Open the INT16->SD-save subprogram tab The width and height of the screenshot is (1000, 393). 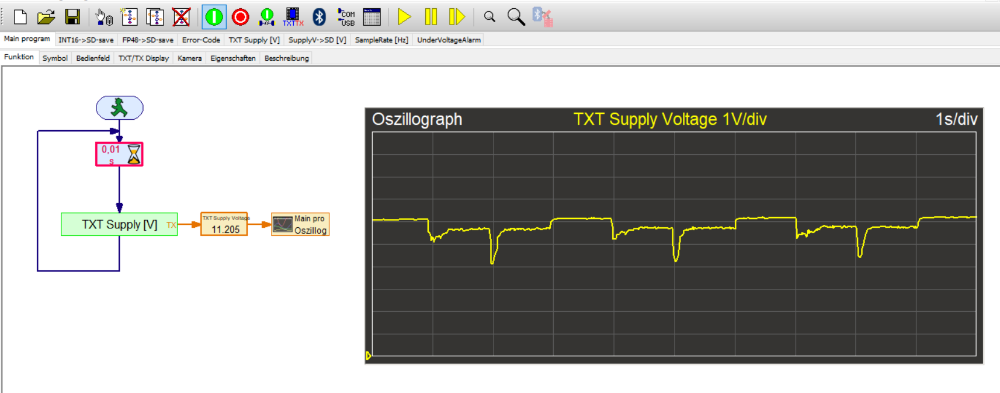pyautogui.click(x=86, y=40)
